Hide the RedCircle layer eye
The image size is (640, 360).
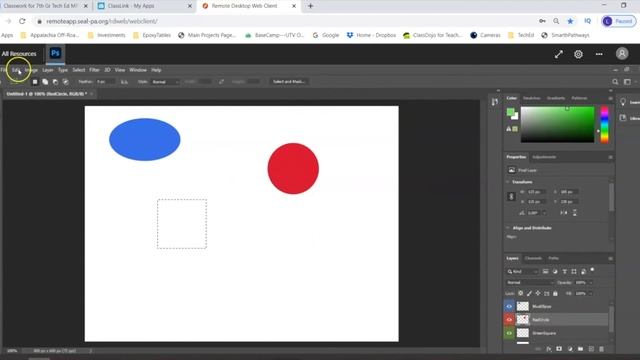coord(509,320)
